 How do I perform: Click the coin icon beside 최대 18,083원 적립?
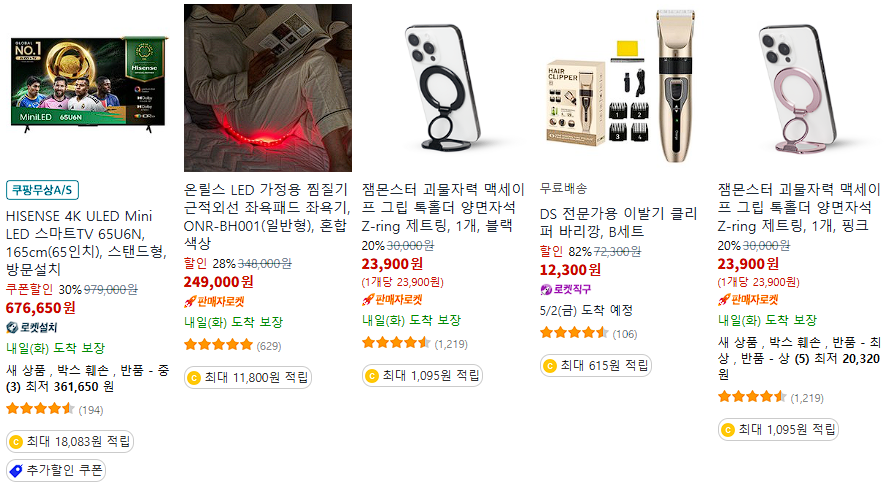16,441
